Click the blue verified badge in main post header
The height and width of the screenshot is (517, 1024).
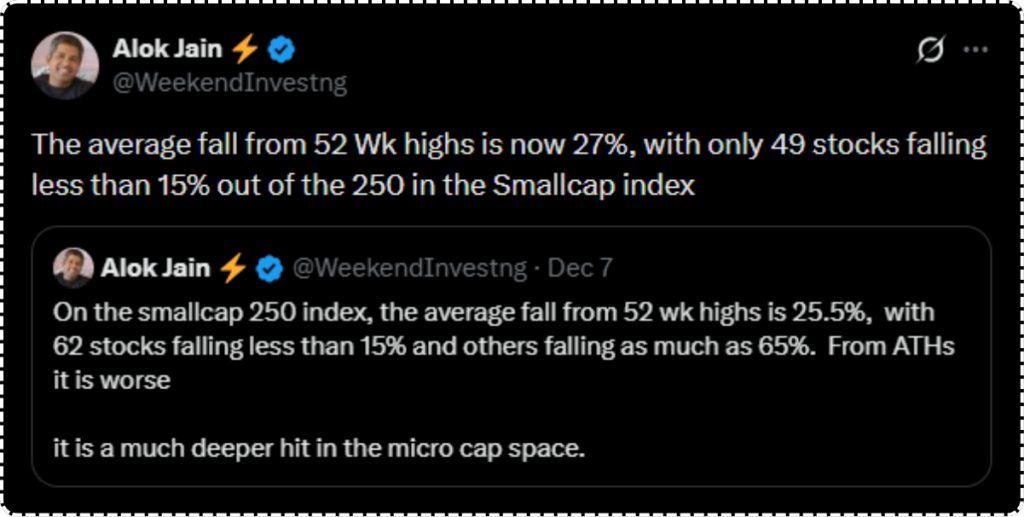pyautogui.click(x=279, y=50)
